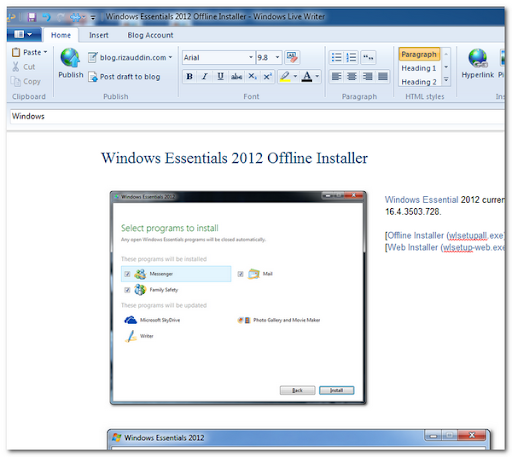
Task: Toggle Underline formatting
Action: click(220, 77)
